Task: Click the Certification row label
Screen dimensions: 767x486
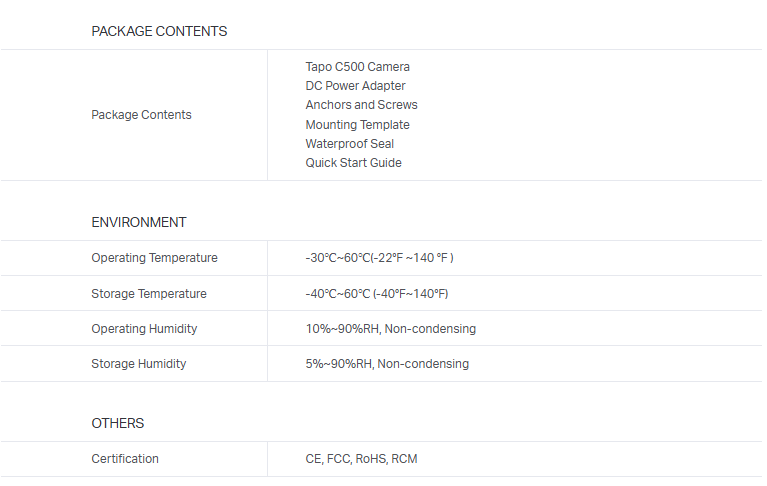Action: (125, 459)
